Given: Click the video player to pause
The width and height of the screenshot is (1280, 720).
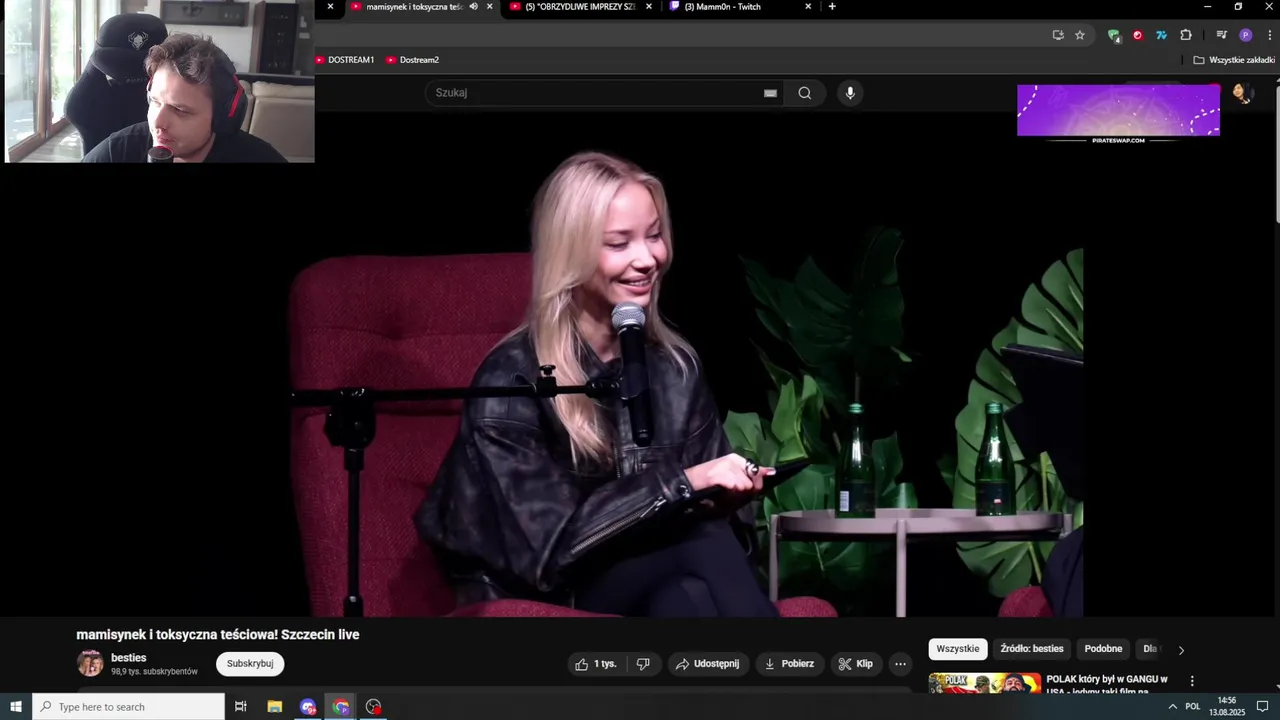Looking at the screenshot, I should (640, 365).
